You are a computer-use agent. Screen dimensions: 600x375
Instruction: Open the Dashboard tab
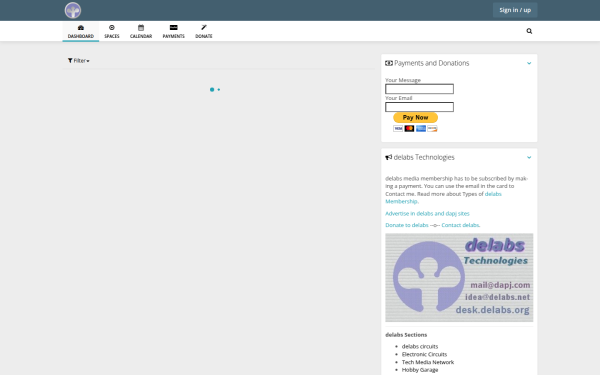tap(81, 32)
